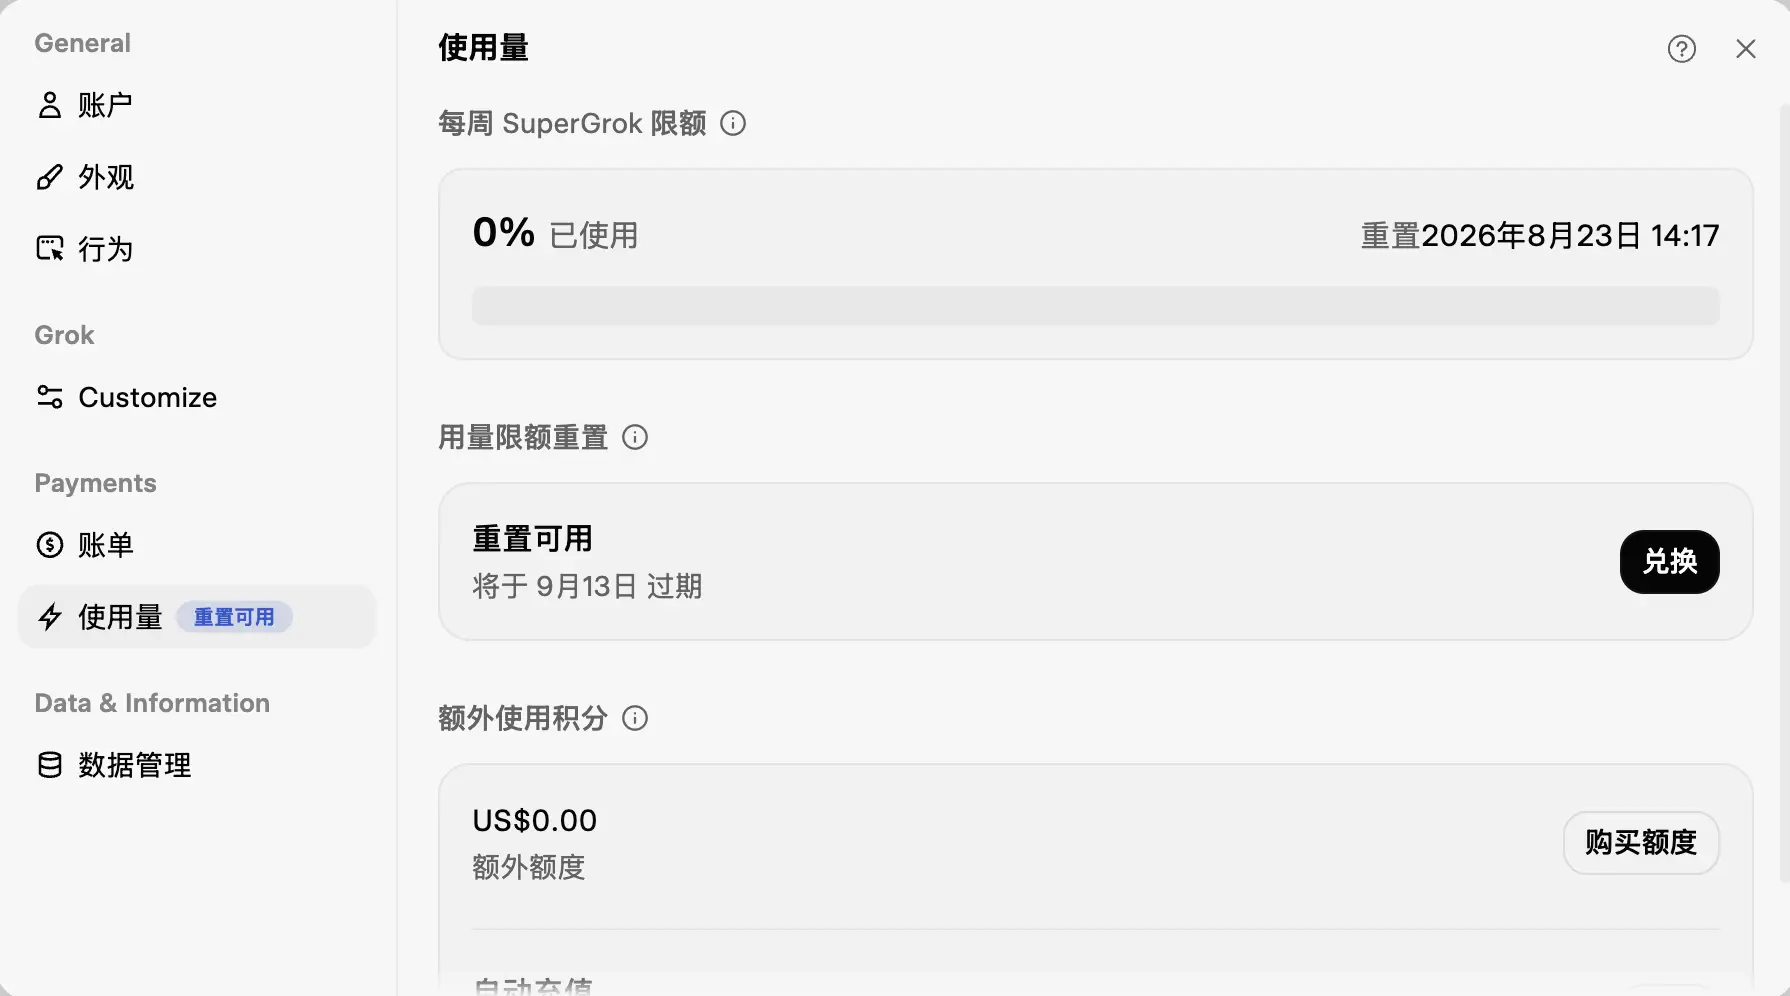The width and height of the screenshot is (1790, 996).
Task: Click the weekly usage progress bar
Action: tap(1095, 306)
